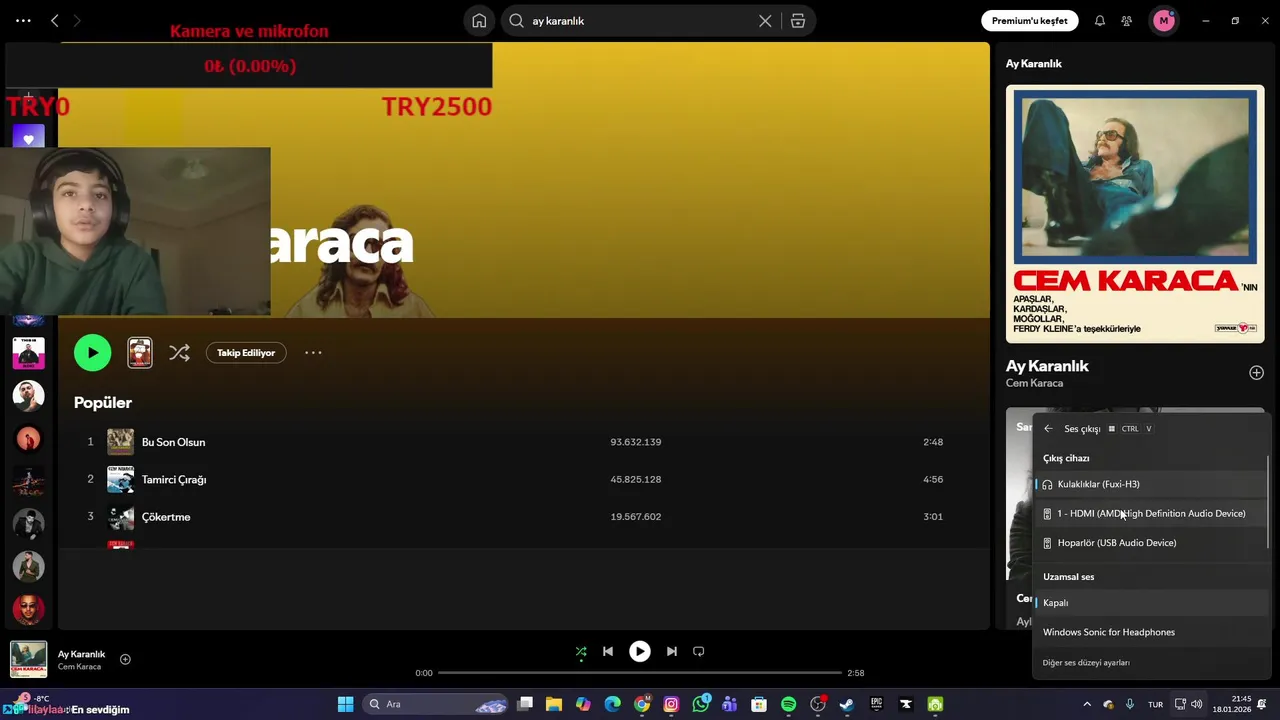
Task: Click duration 4:56 of Tamirci Çırağı
Action: pos(933,479)
